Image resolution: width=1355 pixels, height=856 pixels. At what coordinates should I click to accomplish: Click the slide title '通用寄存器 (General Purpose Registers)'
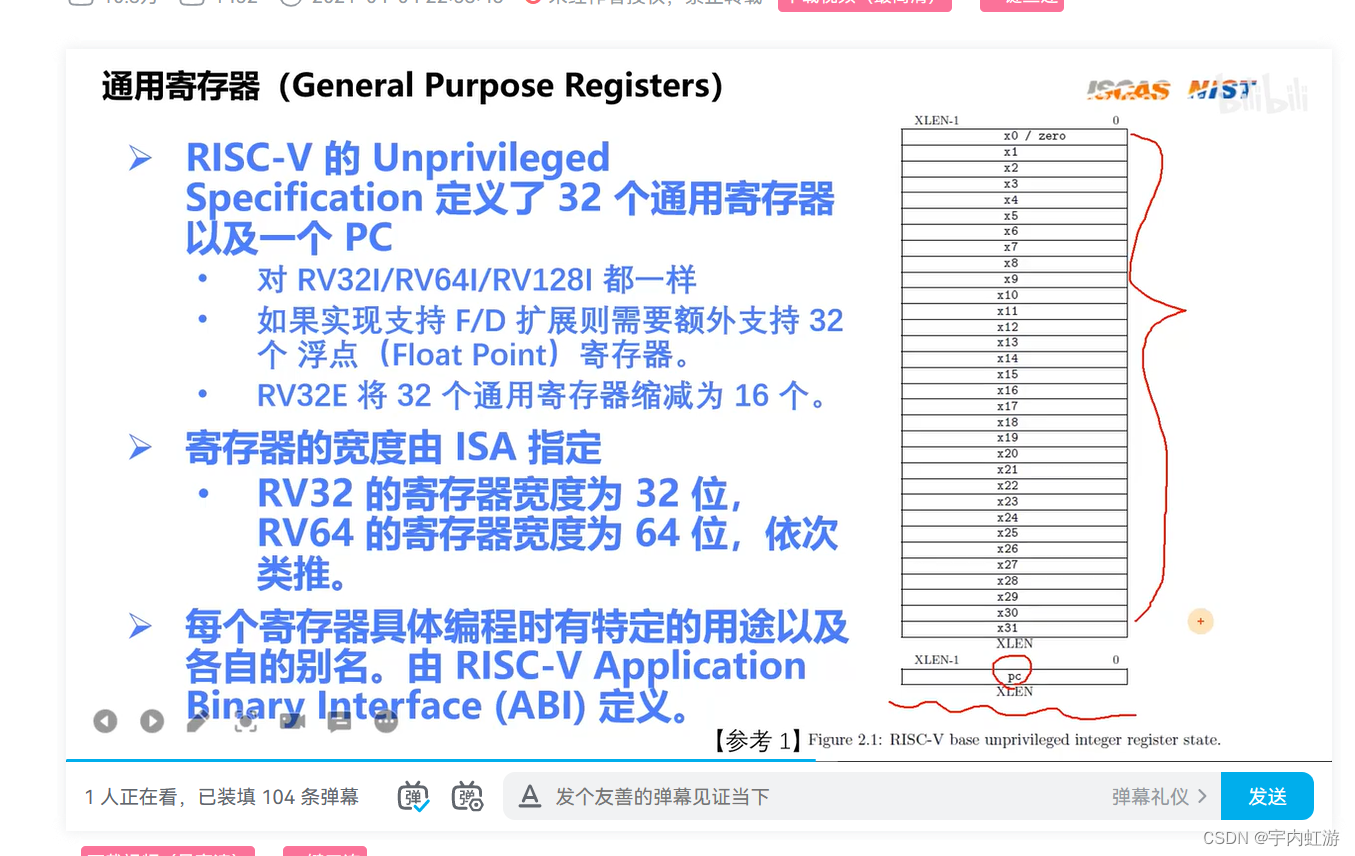[412, 87]
